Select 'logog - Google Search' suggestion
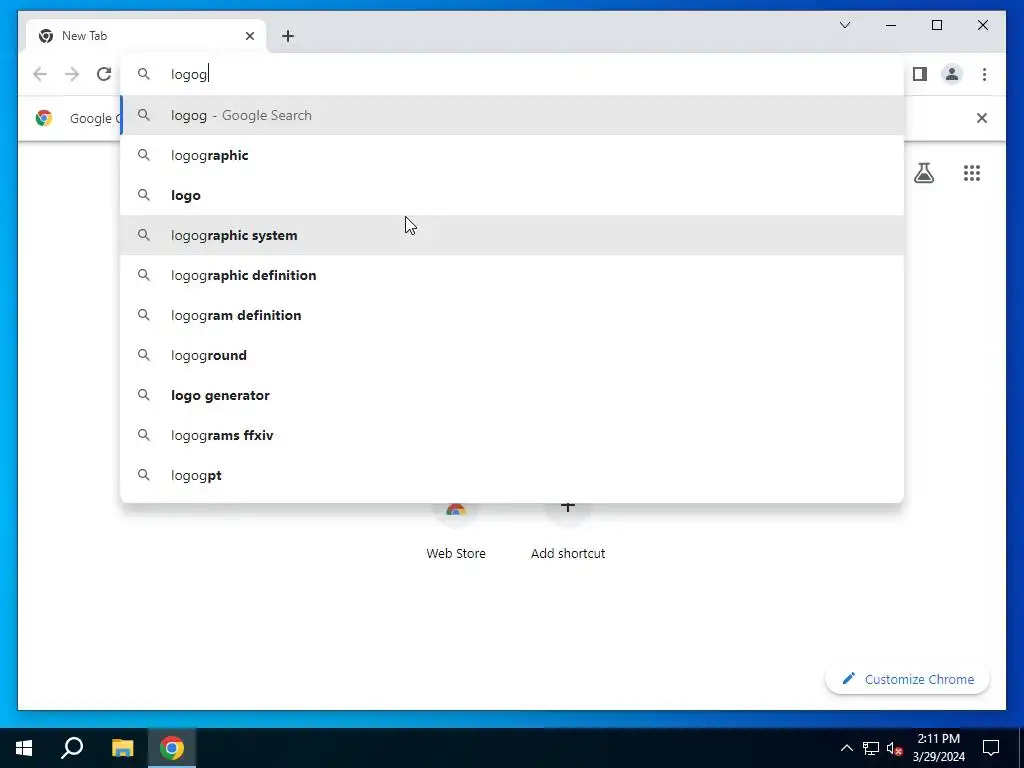The image size is (1024, 768). (512, 116)
